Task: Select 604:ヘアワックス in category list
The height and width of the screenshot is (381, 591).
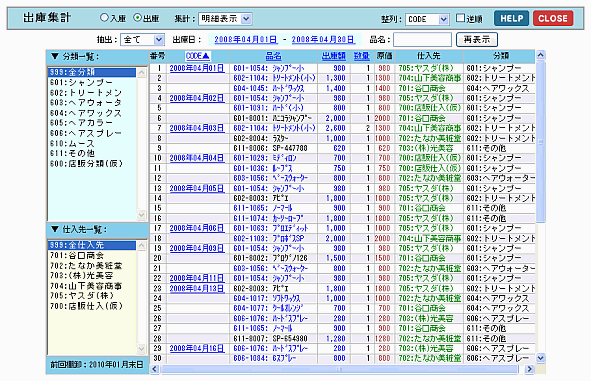Action: [x=92, y=113]
